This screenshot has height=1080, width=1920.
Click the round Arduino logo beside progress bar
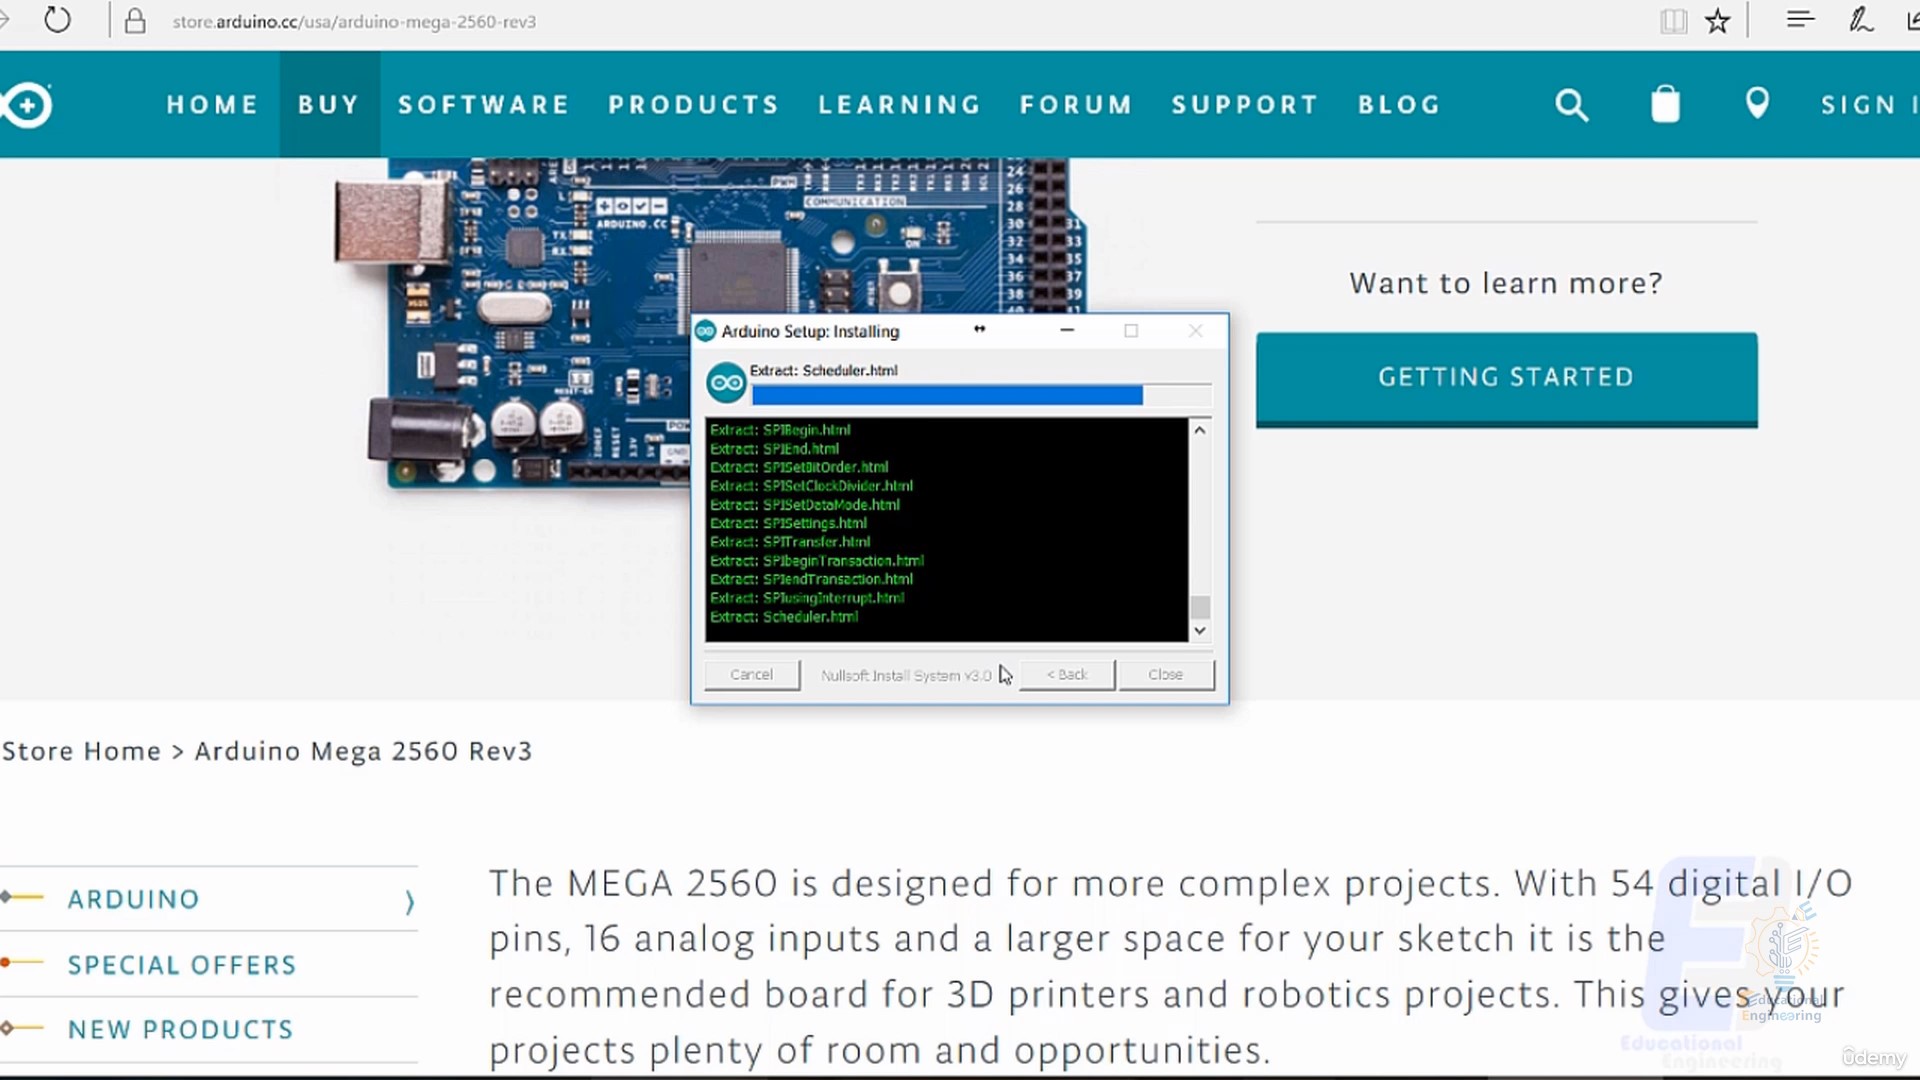726,383
